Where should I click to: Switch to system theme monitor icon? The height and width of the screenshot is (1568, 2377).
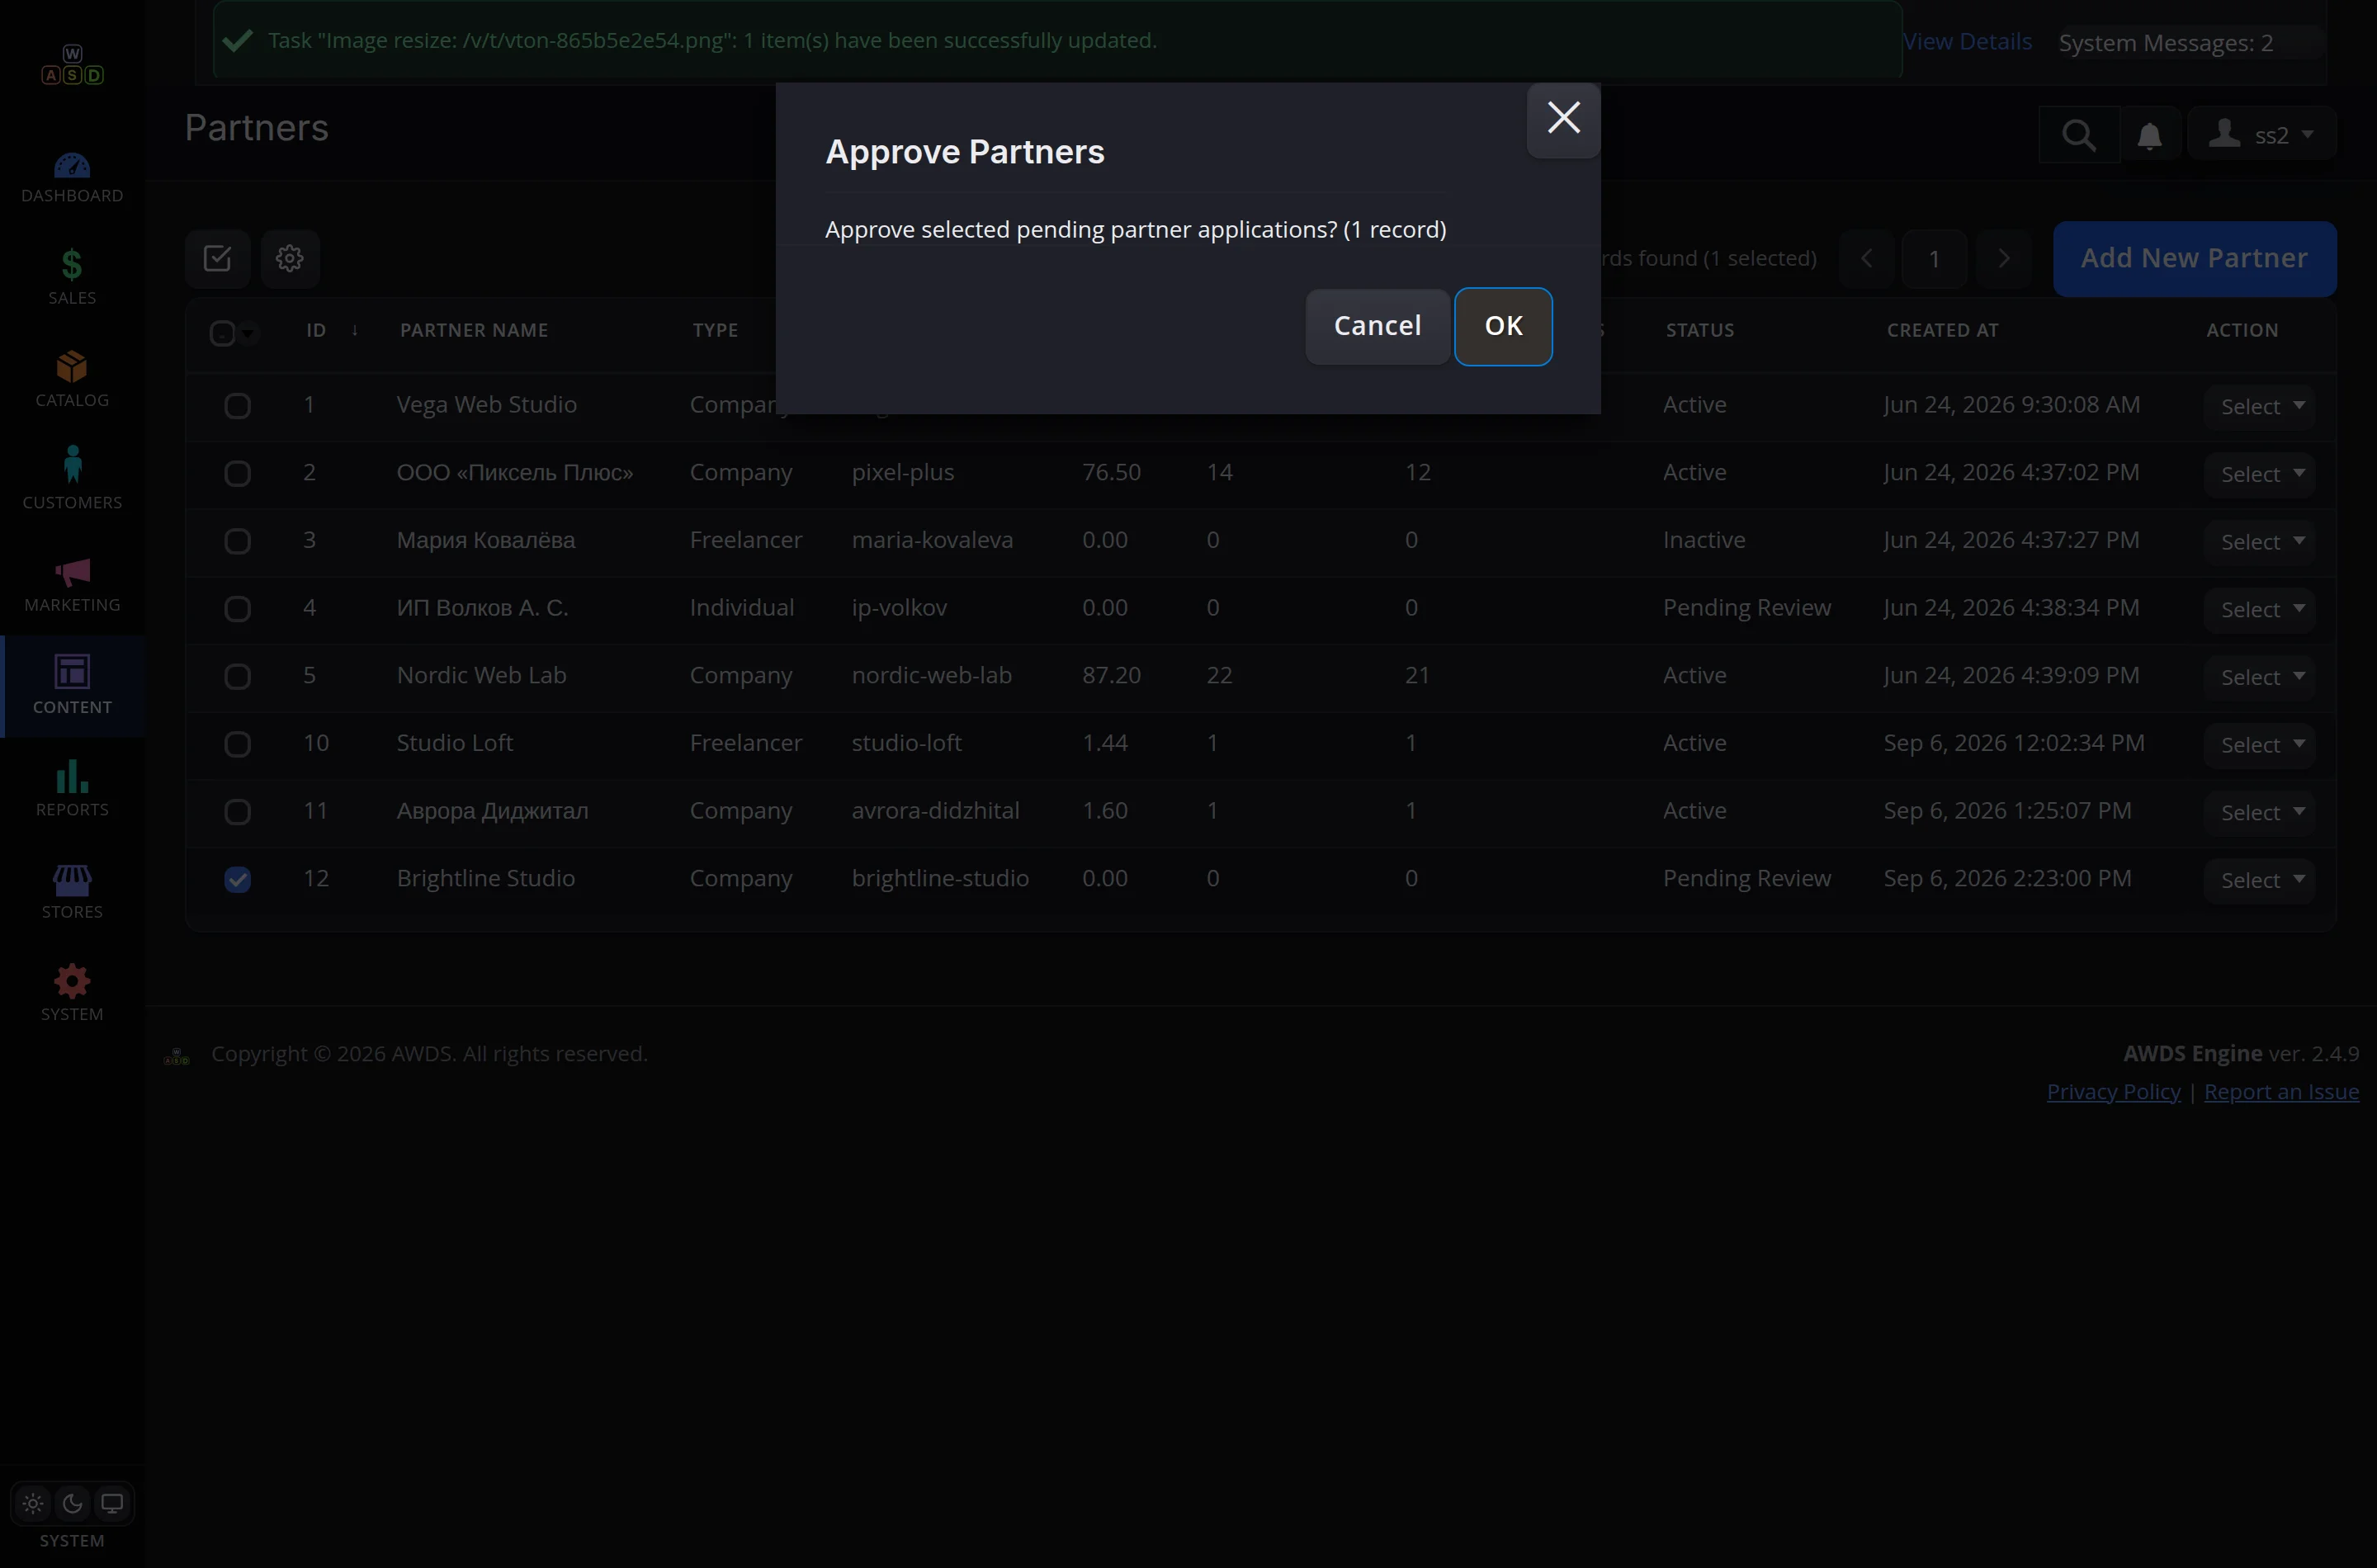(x=112, y=1503)
